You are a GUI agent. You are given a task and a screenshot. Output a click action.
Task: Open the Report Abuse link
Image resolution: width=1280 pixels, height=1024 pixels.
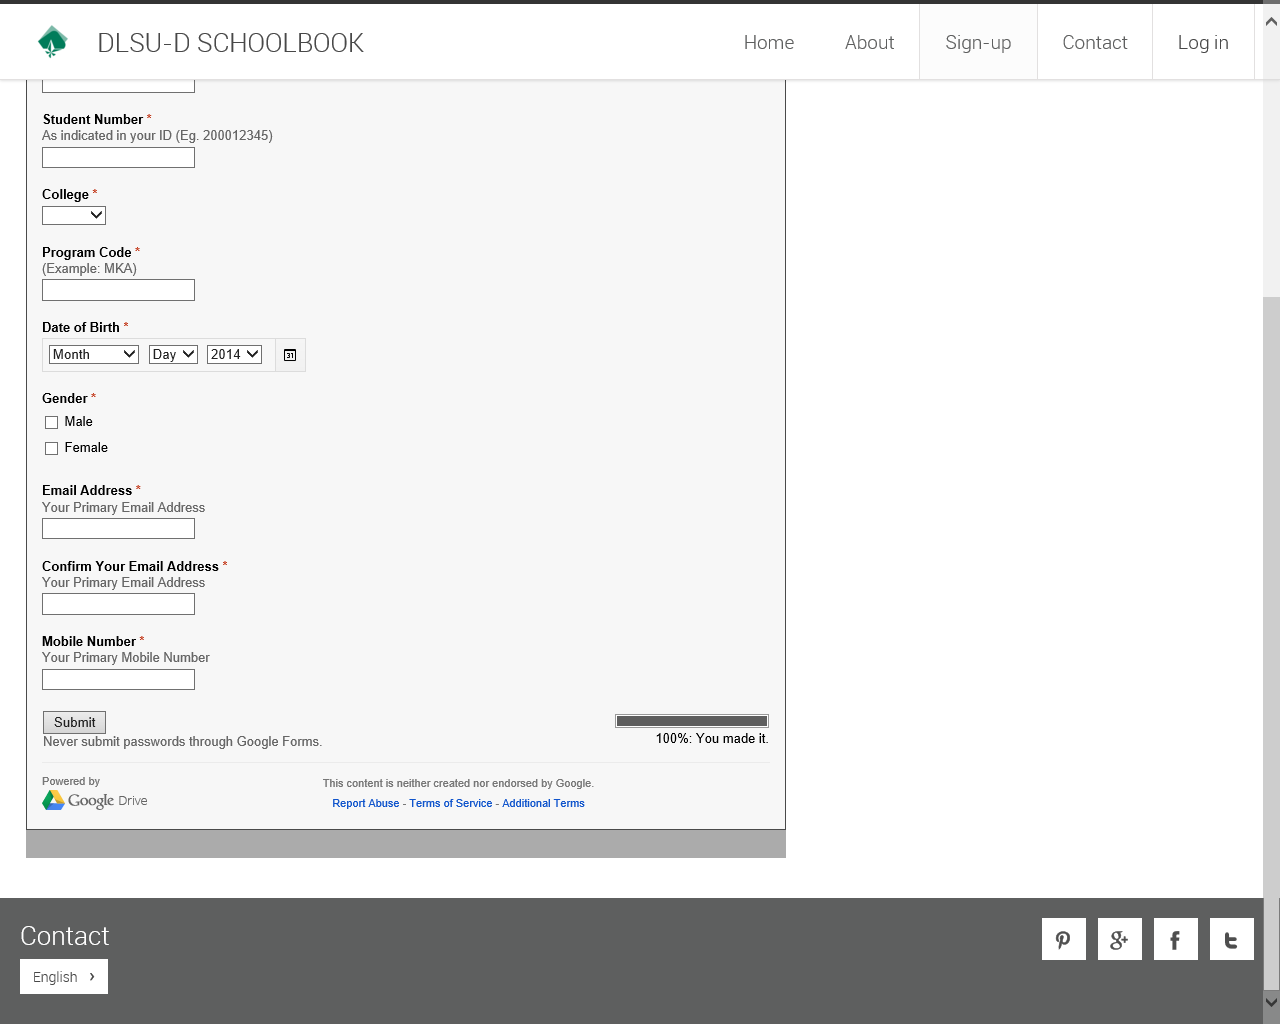click(x=365, y=803)
